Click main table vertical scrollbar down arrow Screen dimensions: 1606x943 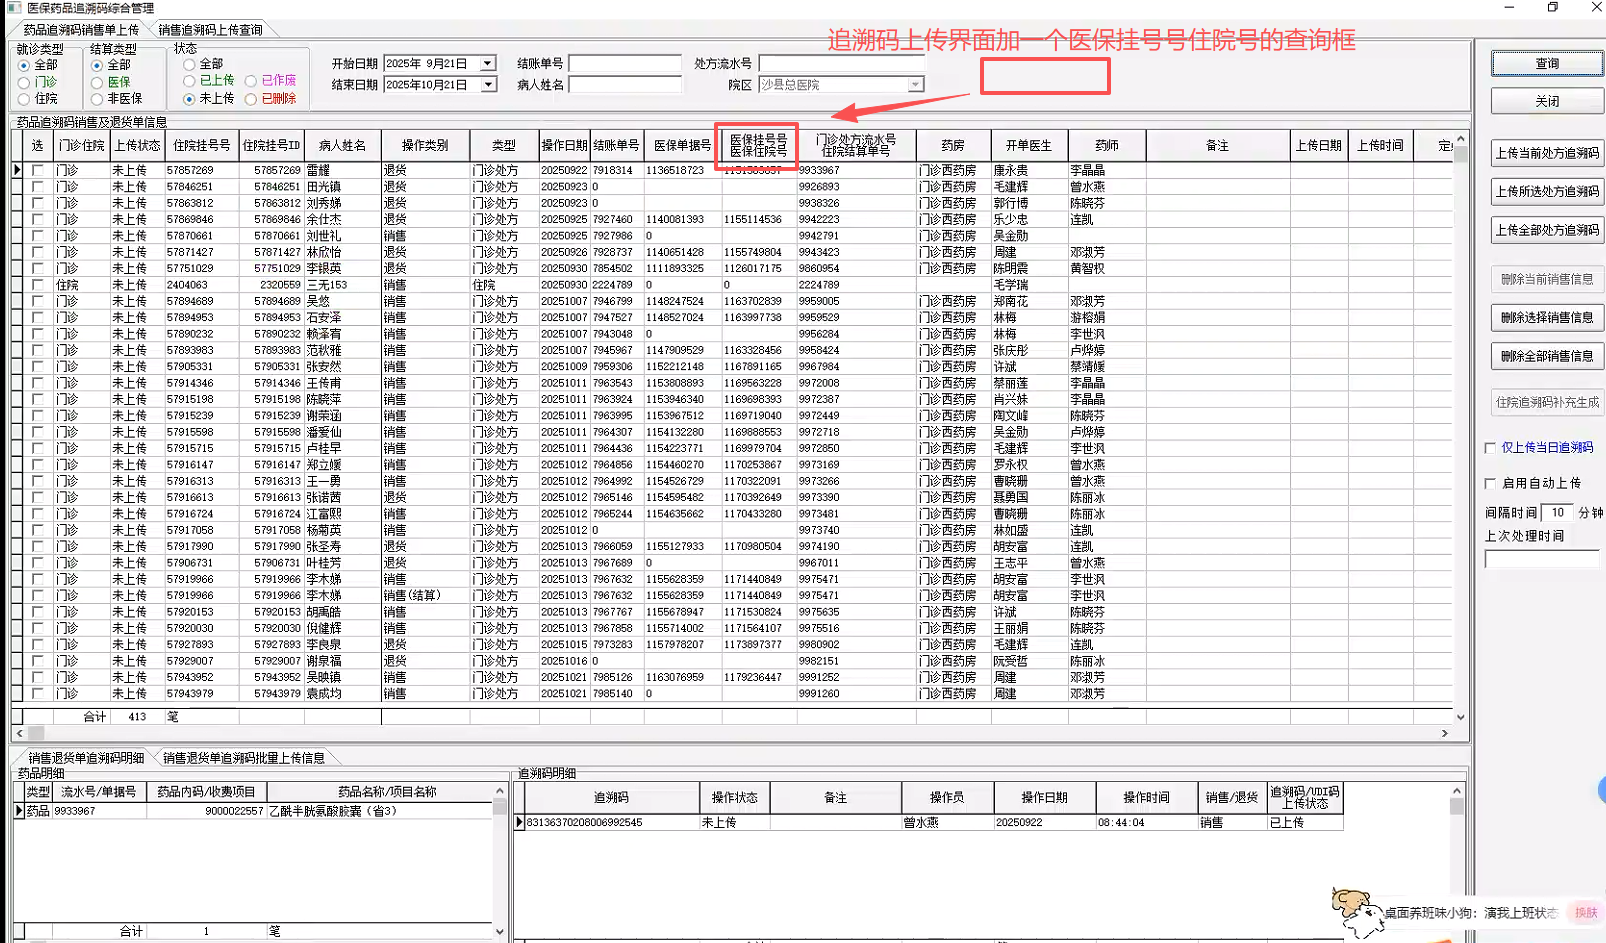(1460, 717)
